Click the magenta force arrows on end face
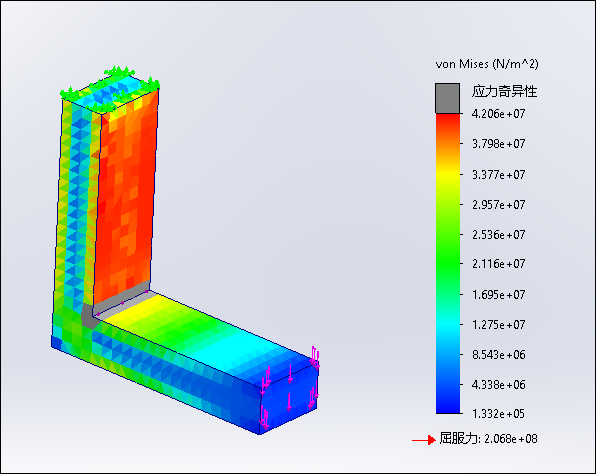The height and width of the screenshot is (474, 596). pyautogui.click(x=290, y=388)
